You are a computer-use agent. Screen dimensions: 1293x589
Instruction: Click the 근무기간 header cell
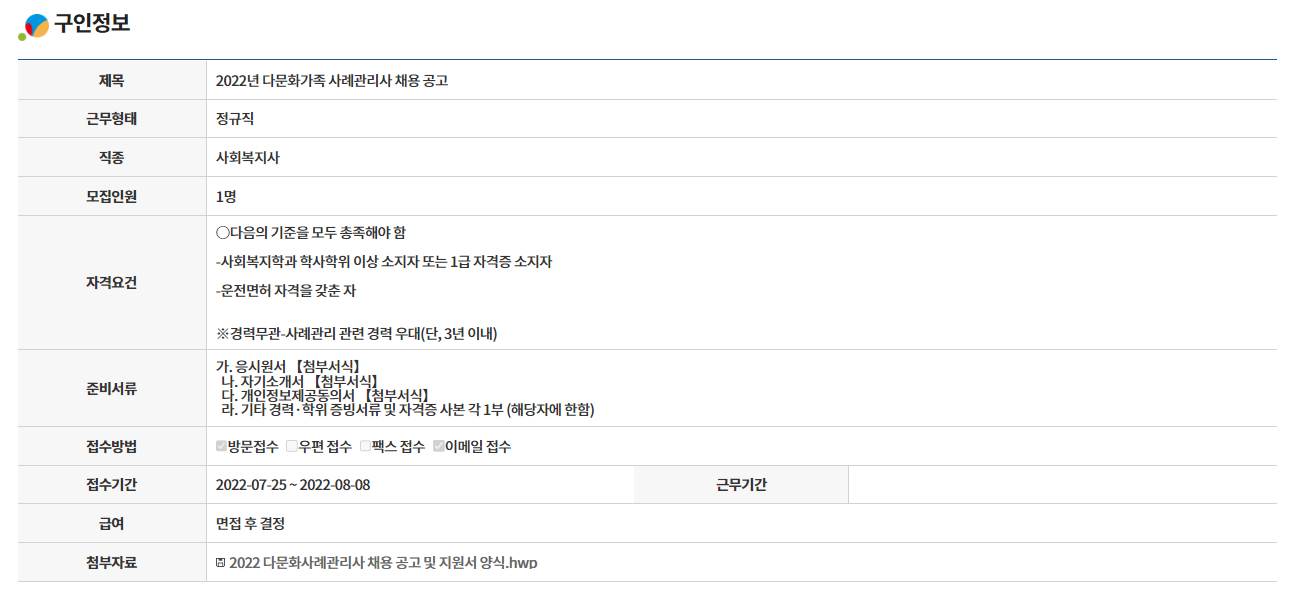(741, 485)
